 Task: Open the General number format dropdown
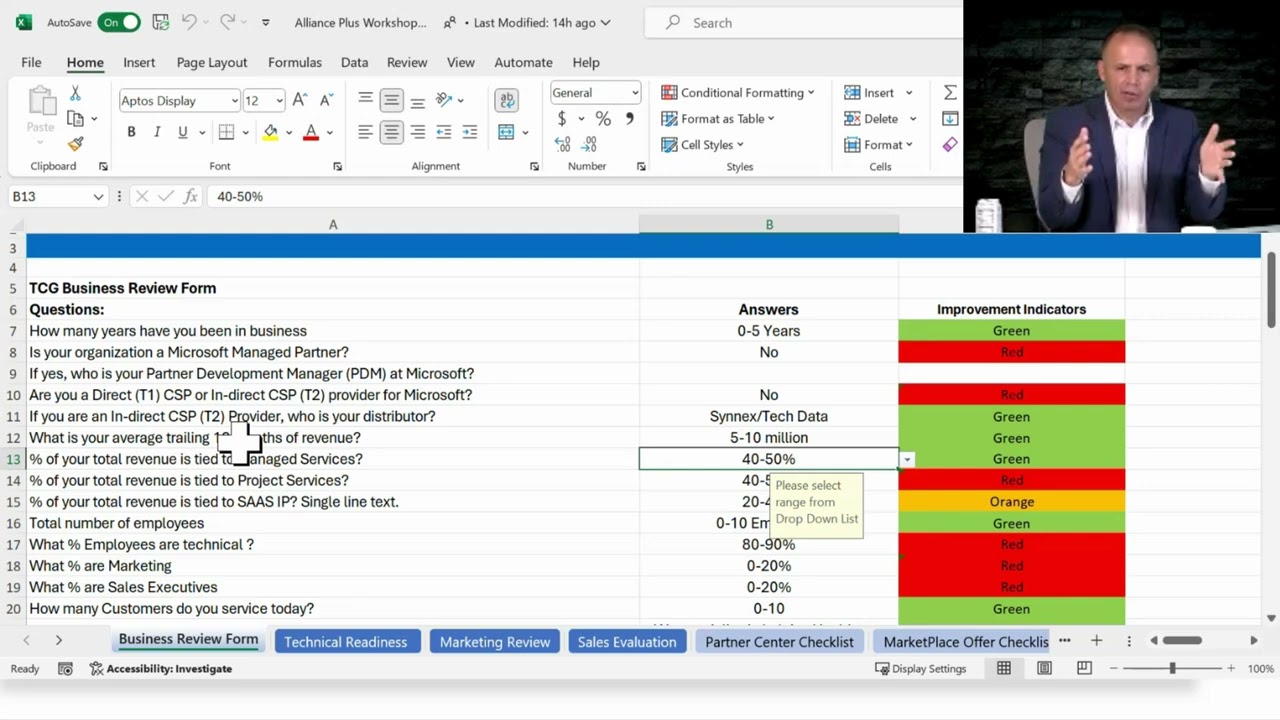tap(634, 93)
